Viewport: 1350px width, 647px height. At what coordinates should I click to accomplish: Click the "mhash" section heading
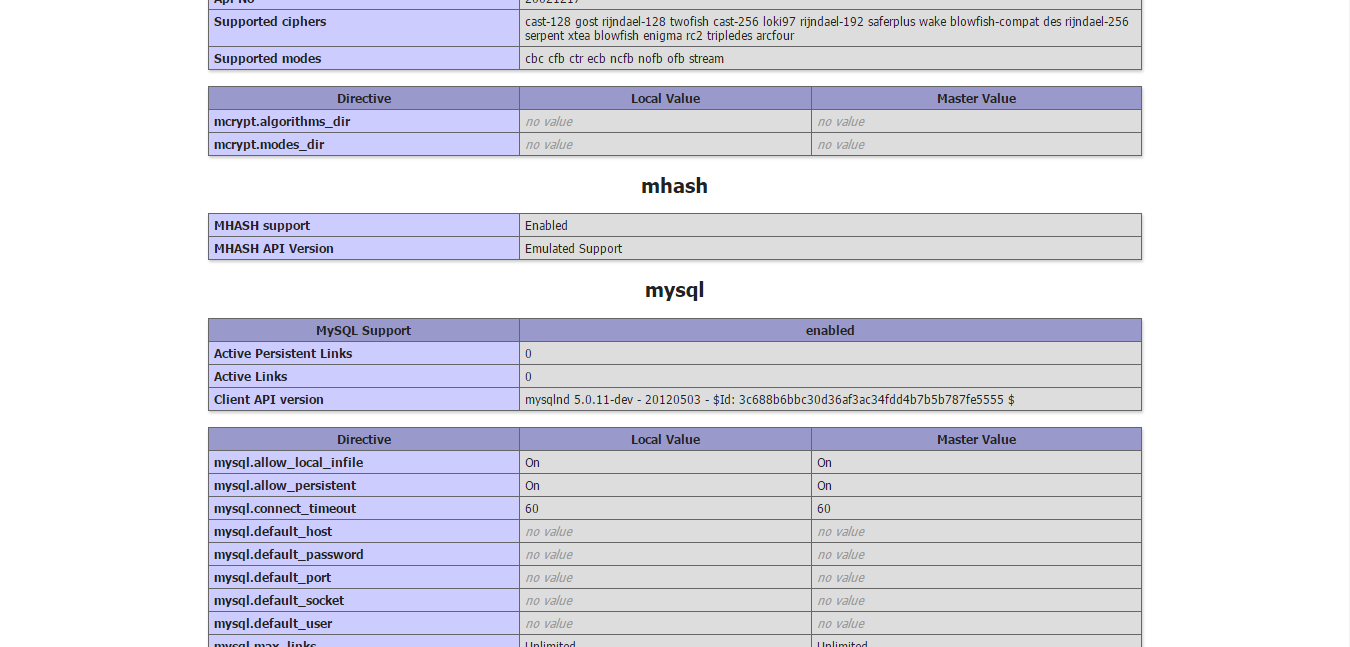674,185
